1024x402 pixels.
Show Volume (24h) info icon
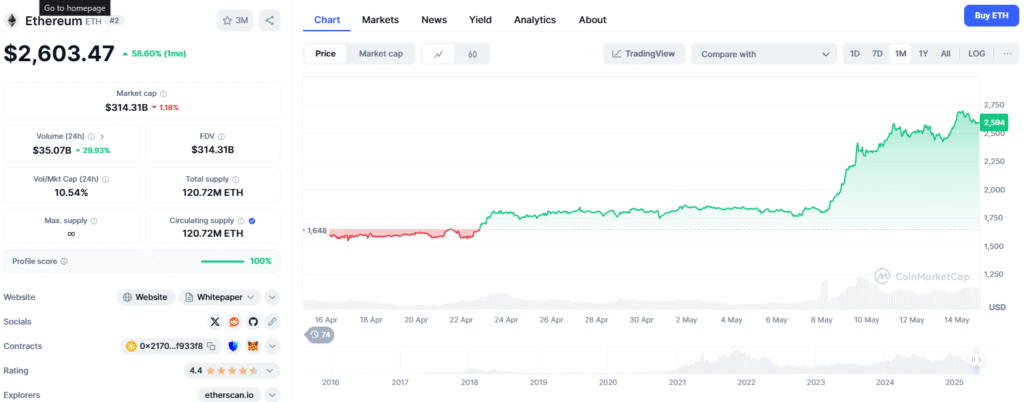(x=91, y=136)
